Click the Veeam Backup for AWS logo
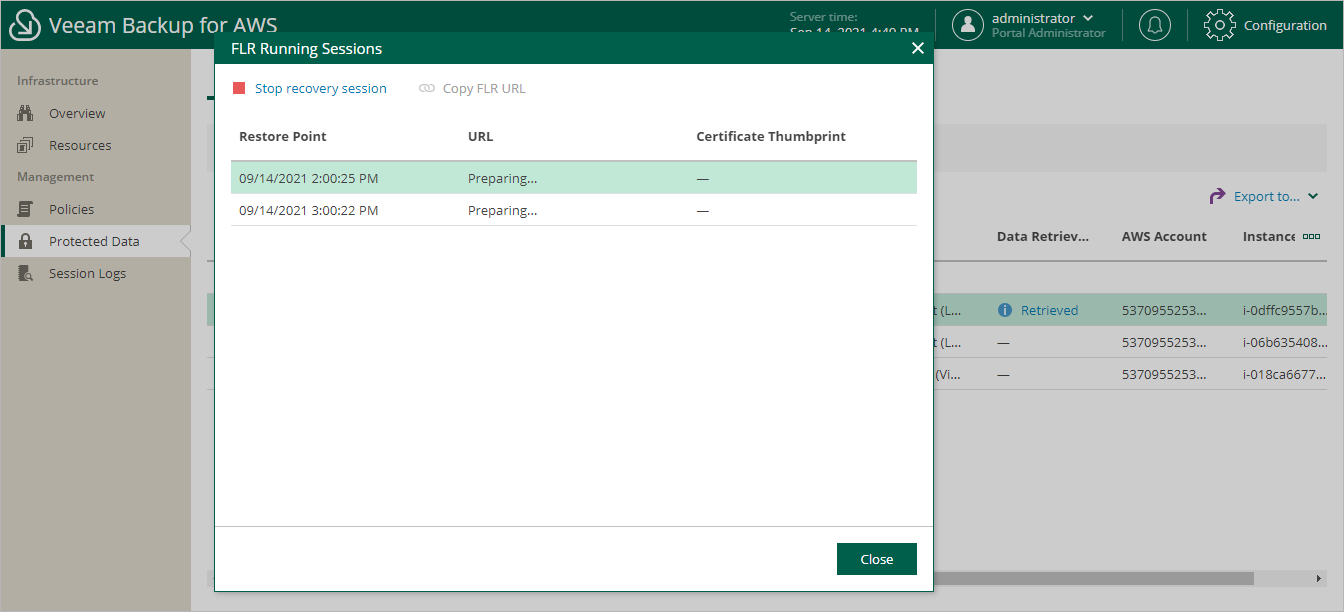The image size is (1344, 612). pyautogui.click(x=22, y=24)
